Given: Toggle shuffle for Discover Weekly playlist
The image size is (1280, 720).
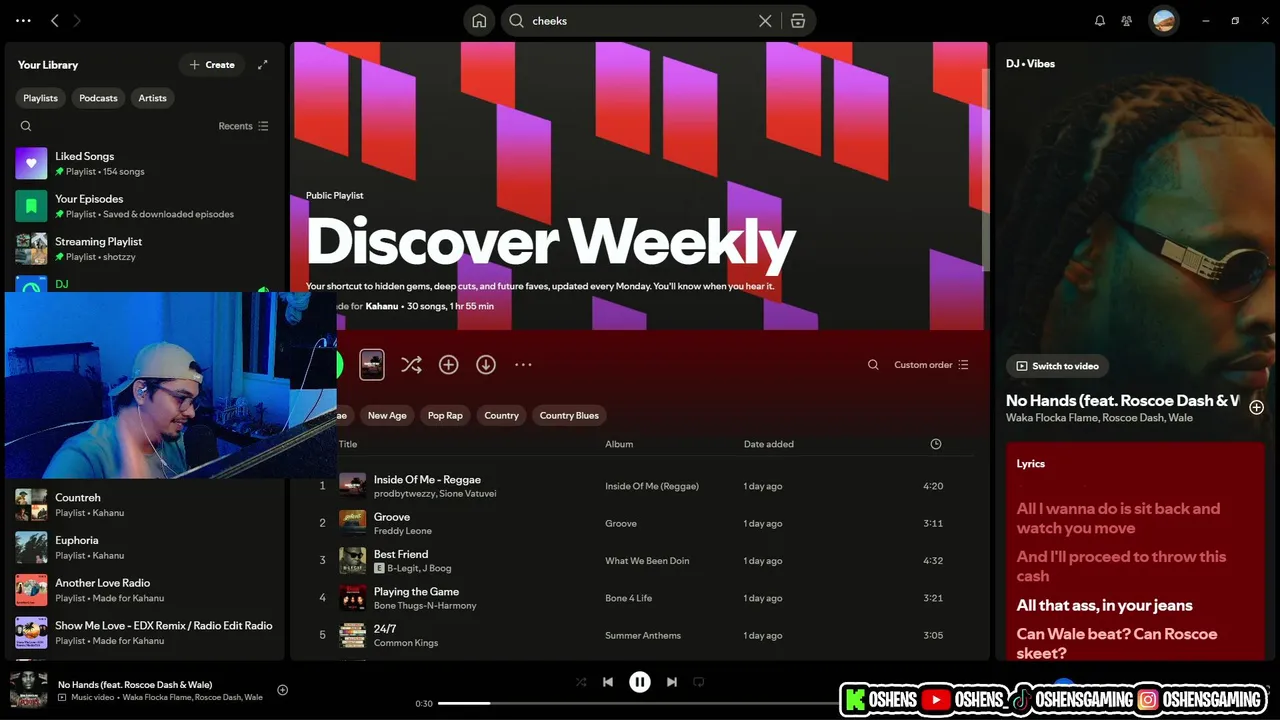Looking at the screenshot, I should (x=411, y=365).
